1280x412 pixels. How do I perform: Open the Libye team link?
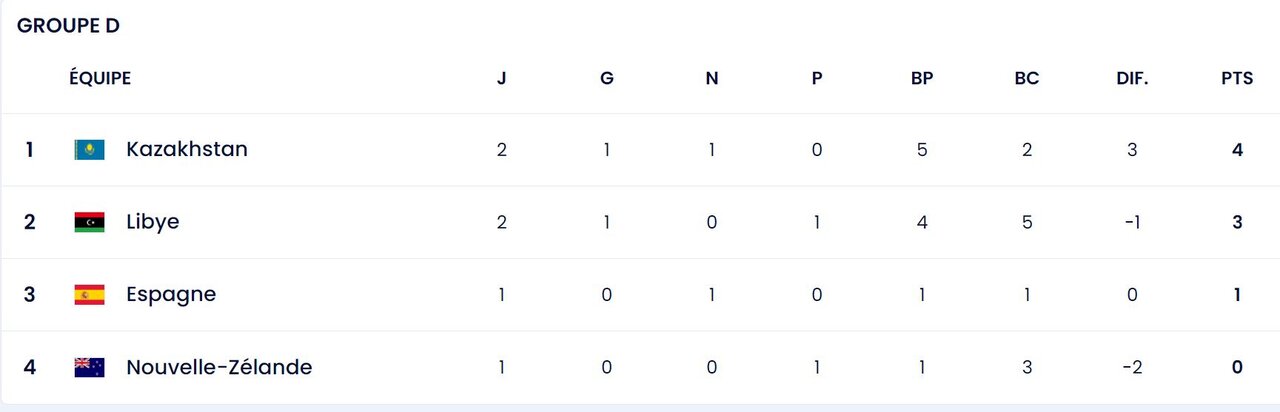pos(153,222)
